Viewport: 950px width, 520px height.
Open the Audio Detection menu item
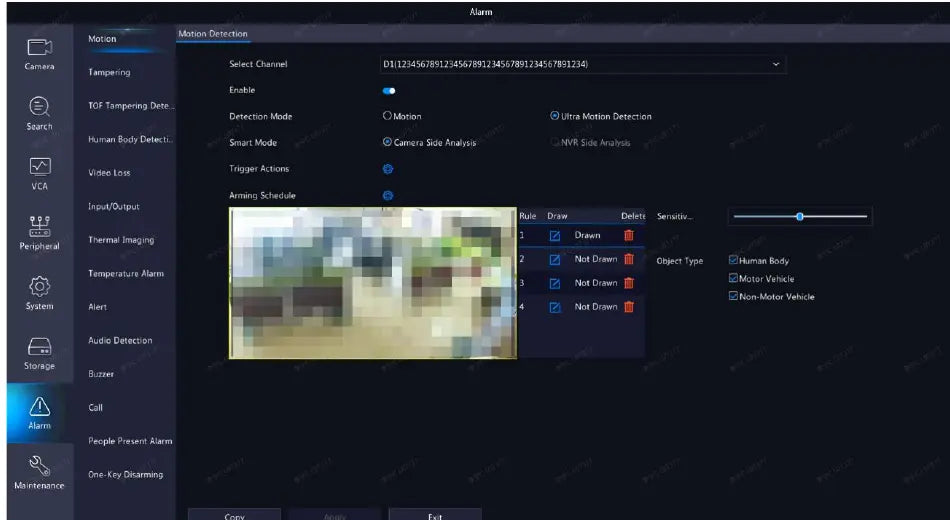click(120, 341)
